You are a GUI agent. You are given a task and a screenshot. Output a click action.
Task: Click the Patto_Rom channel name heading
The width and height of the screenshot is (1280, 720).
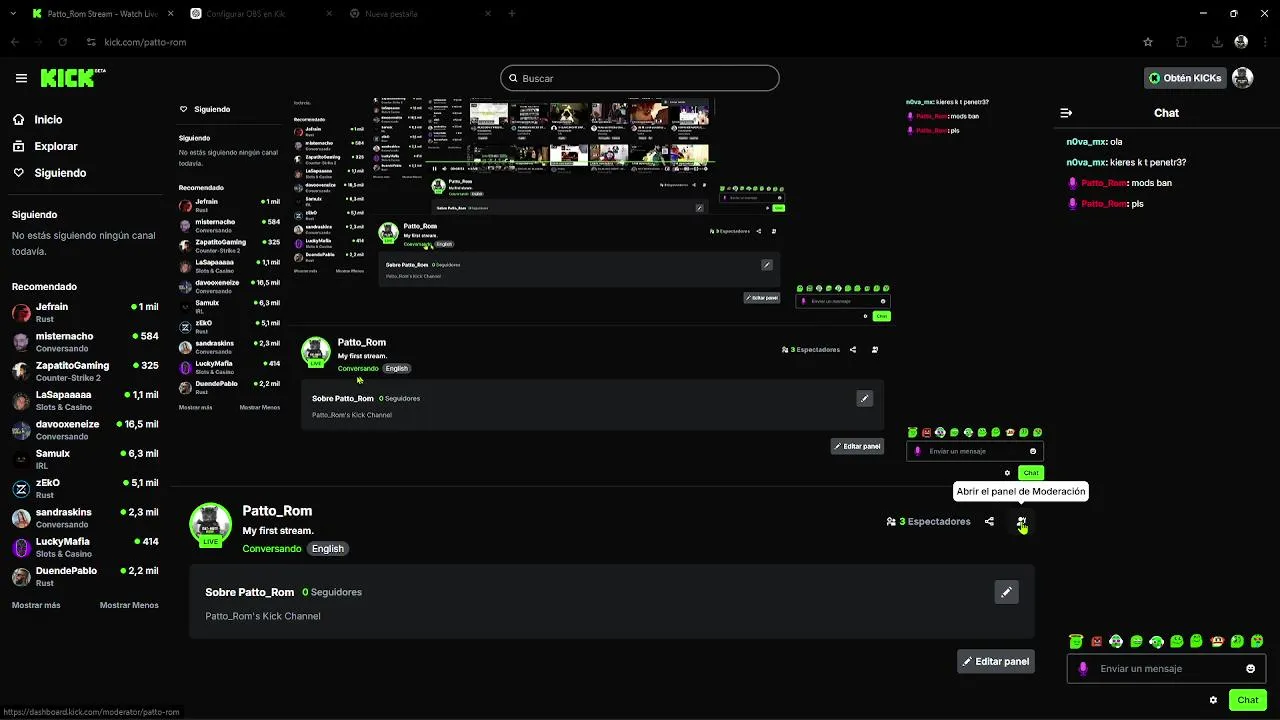pos(277,511)
